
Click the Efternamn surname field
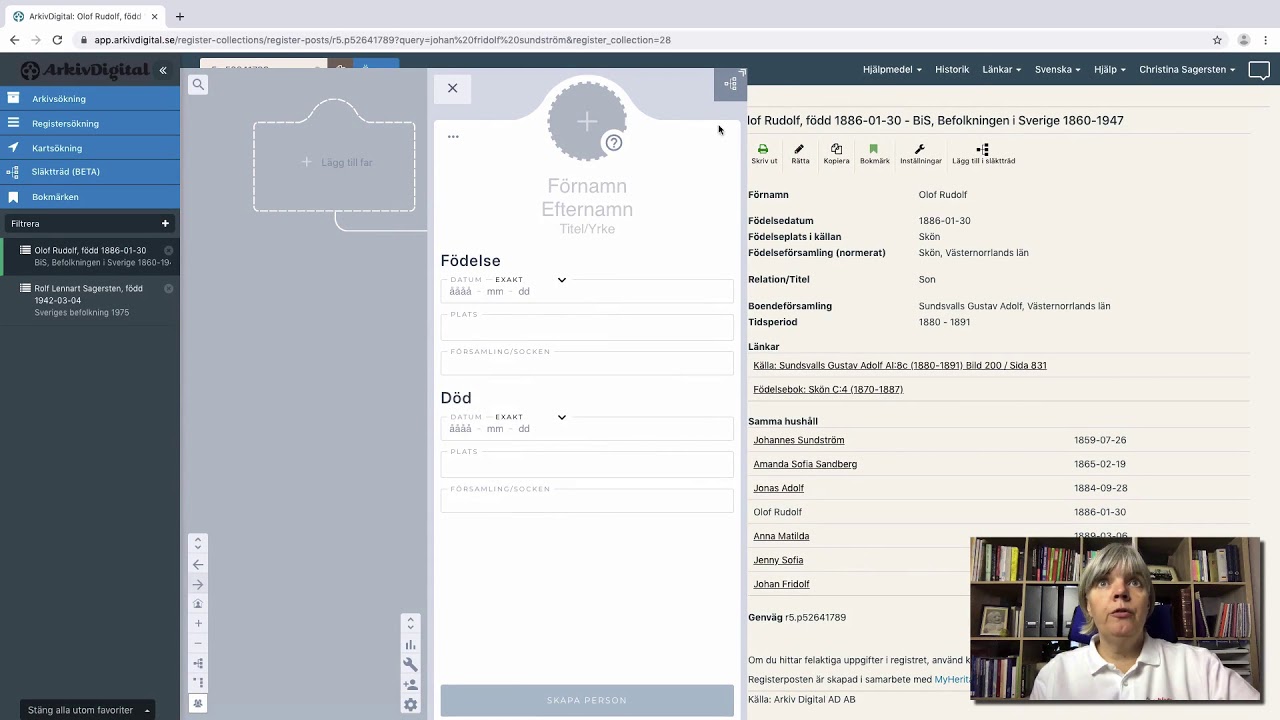tap(587, 208)
